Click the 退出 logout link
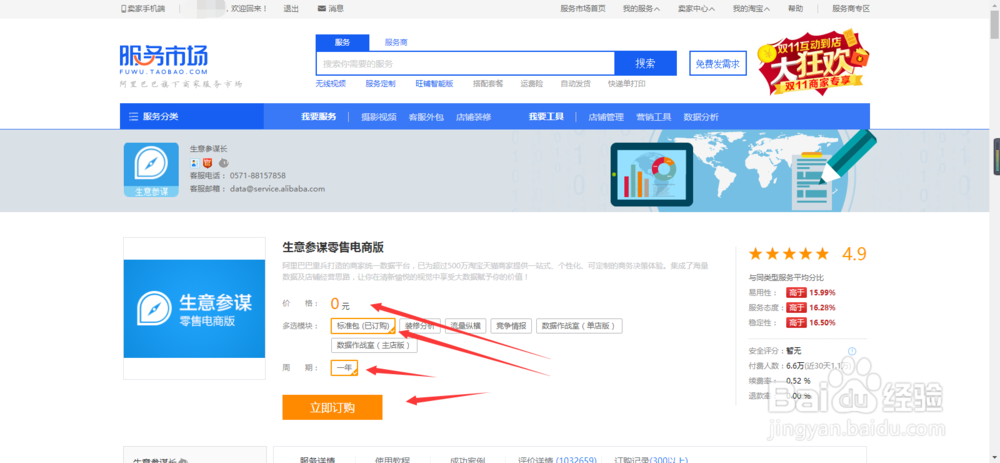This screenshot has height=463, width=1000. point(291,8)
